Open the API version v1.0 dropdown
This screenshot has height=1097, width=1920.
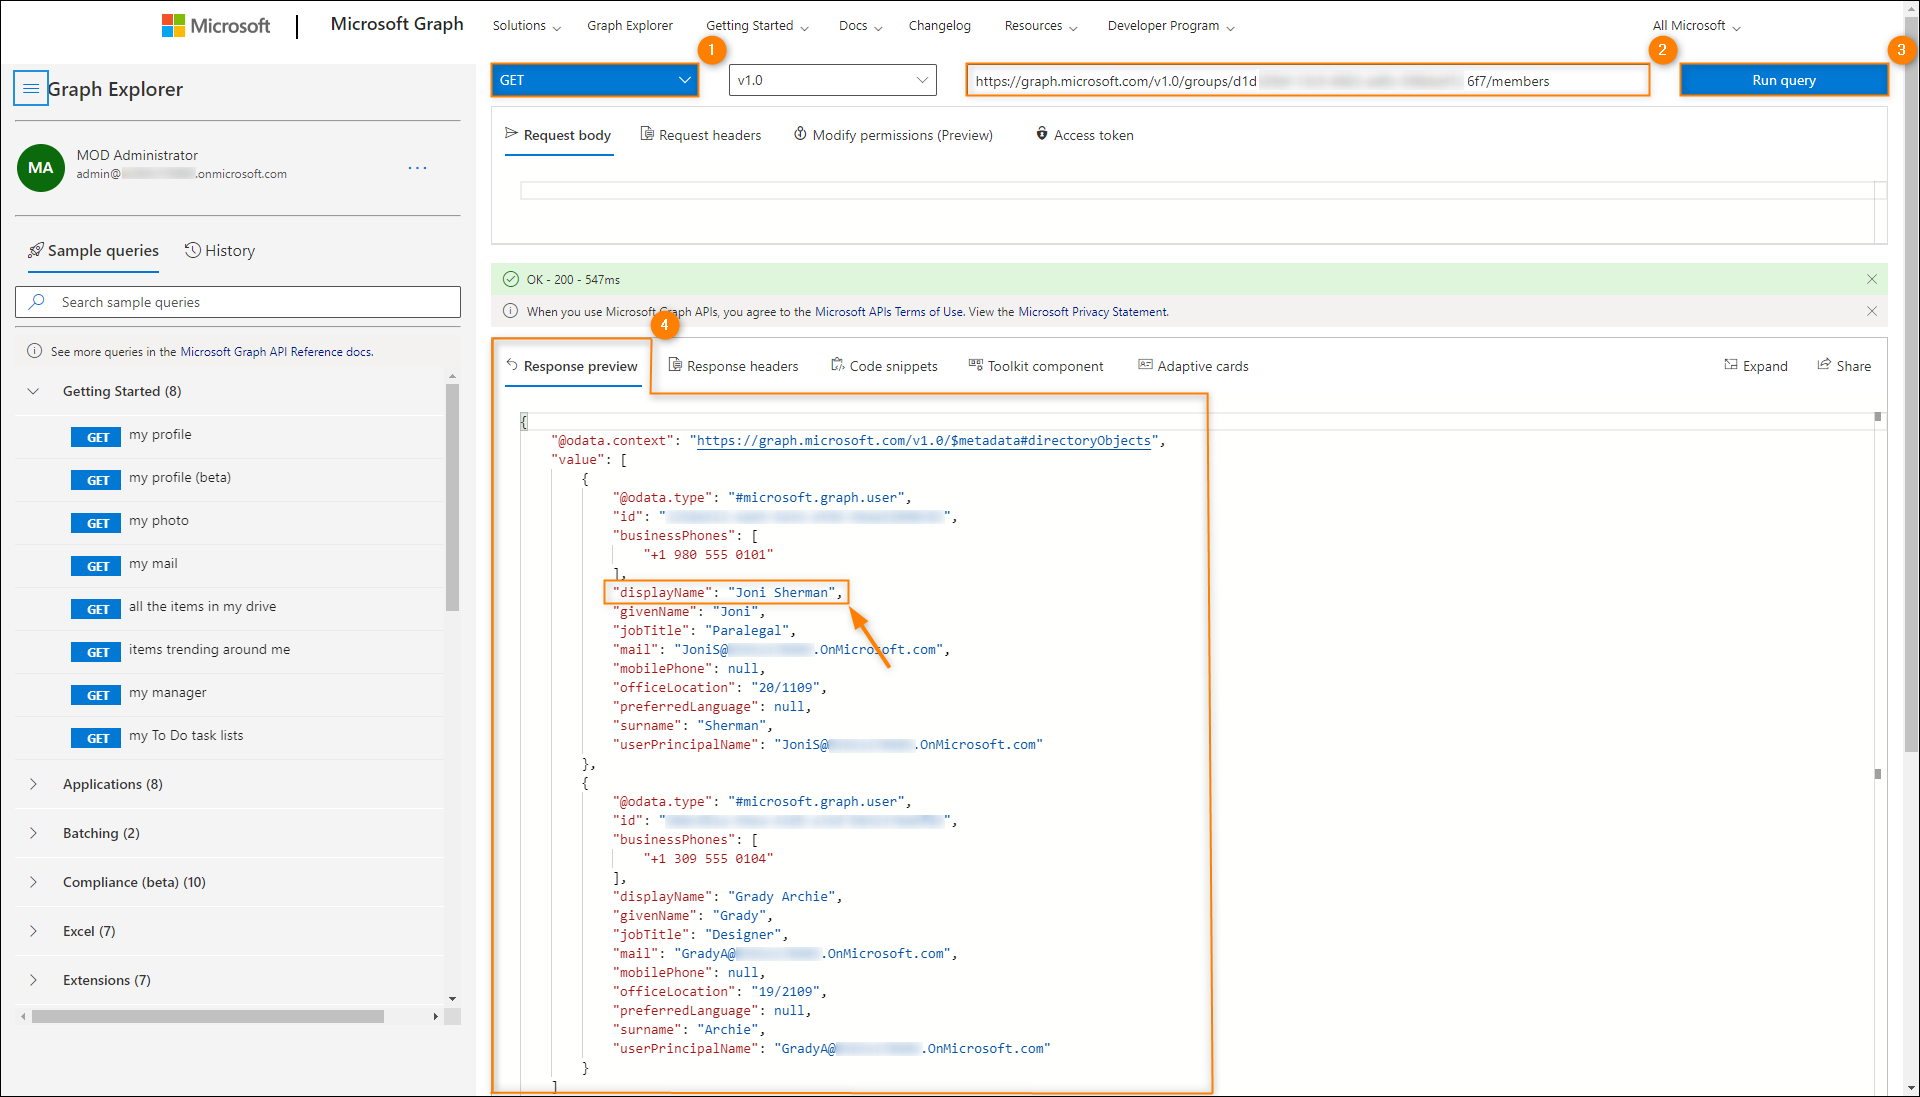(x=832, y=80)
